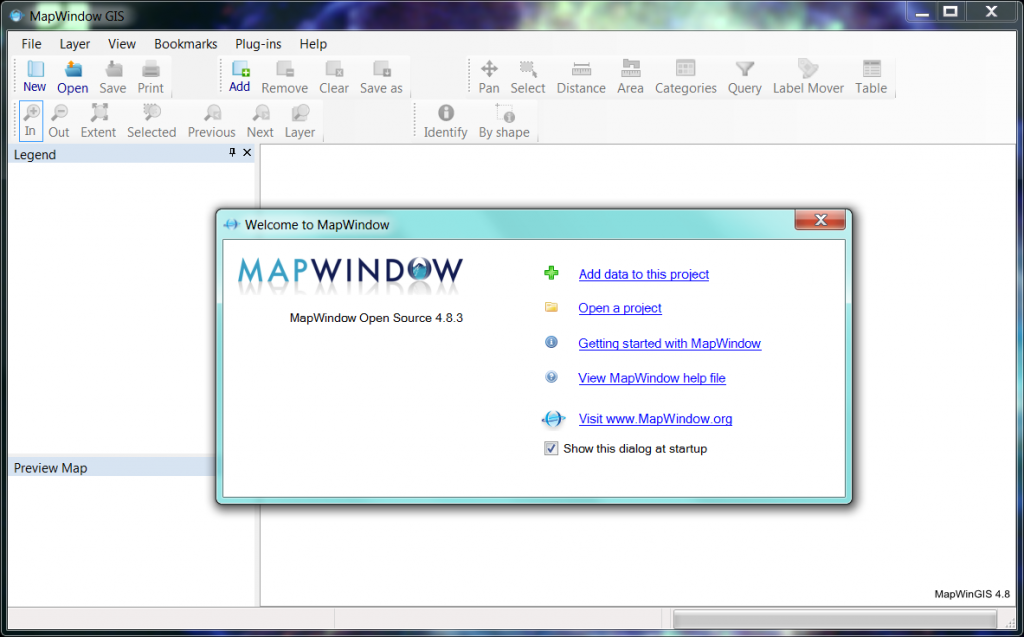
Task: Open the Bookmarks menu
Action: 185,44
